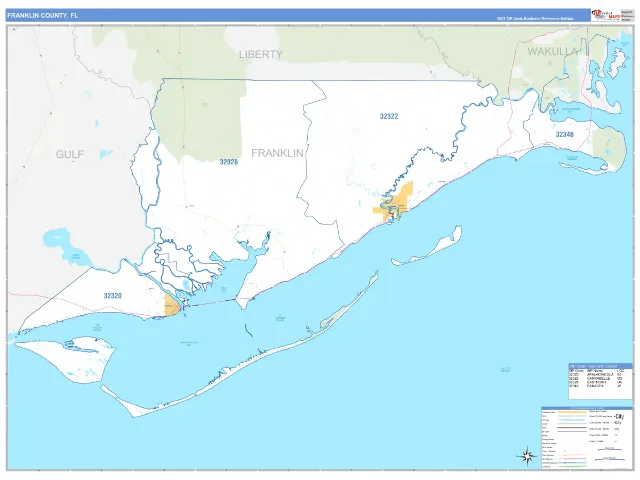Click the orange legend line swatch

572,412
